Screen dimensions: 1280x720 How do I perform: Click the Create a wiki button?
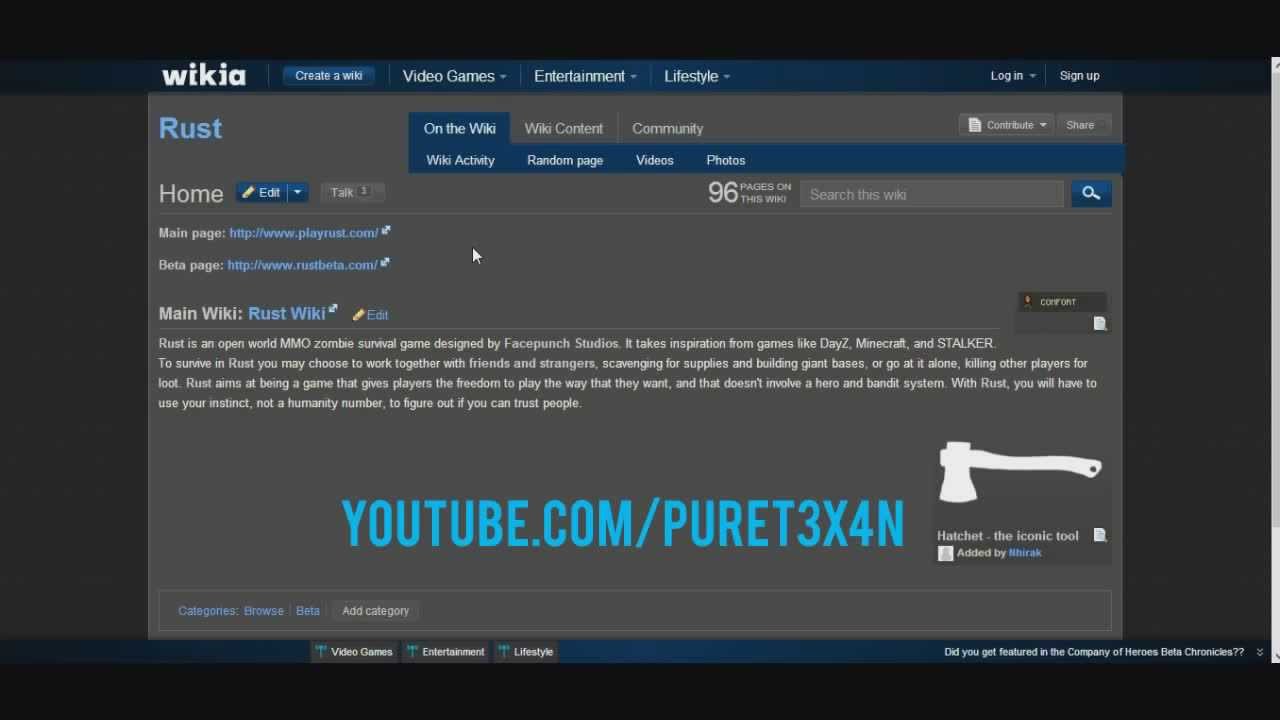(328, 76)
